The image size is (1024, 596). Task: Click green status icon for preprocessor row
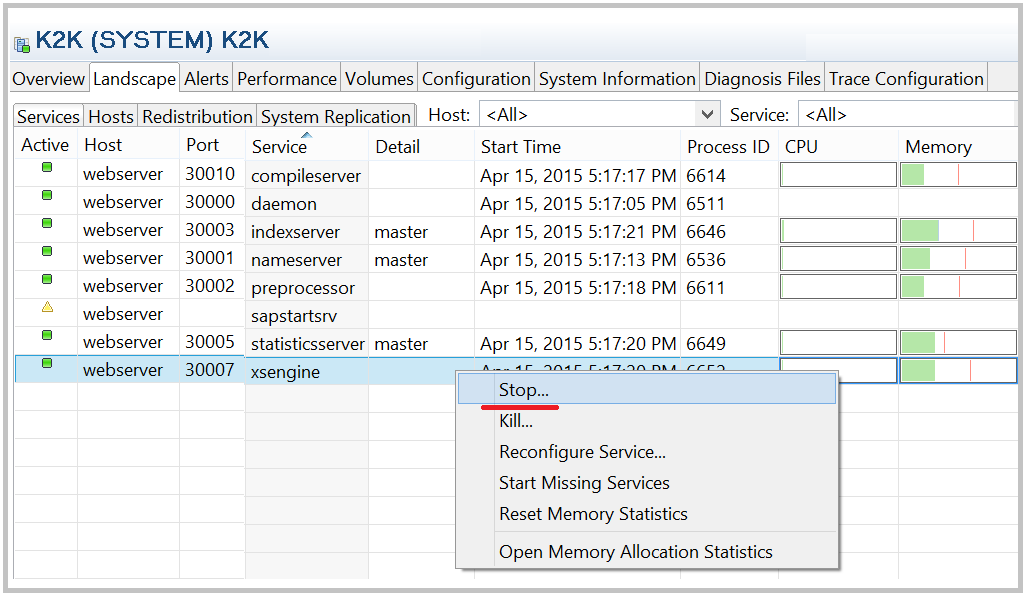pyautogui.click(x=47, y=279)
